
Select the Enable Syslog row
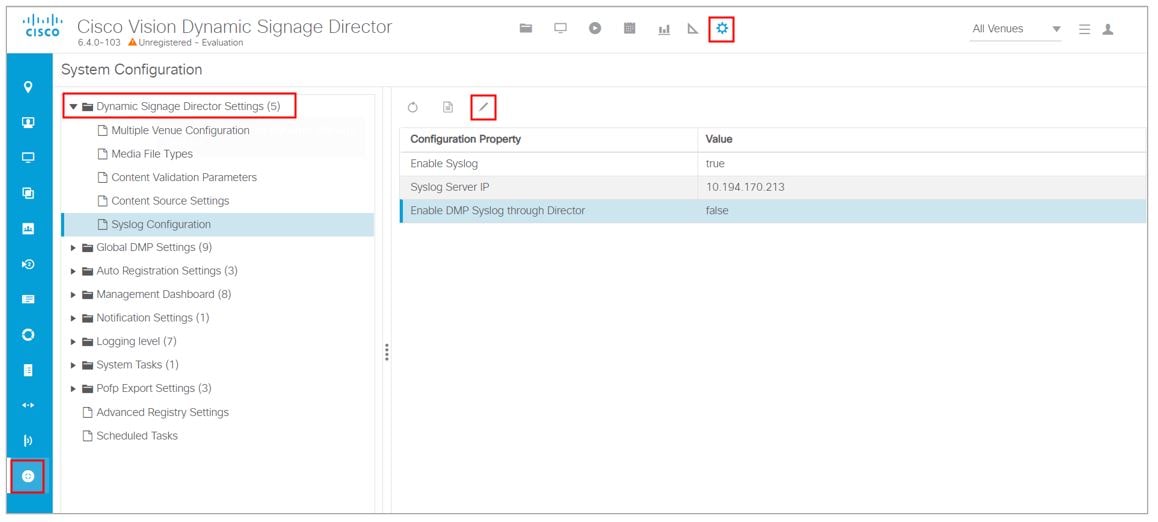pos(773,163)
